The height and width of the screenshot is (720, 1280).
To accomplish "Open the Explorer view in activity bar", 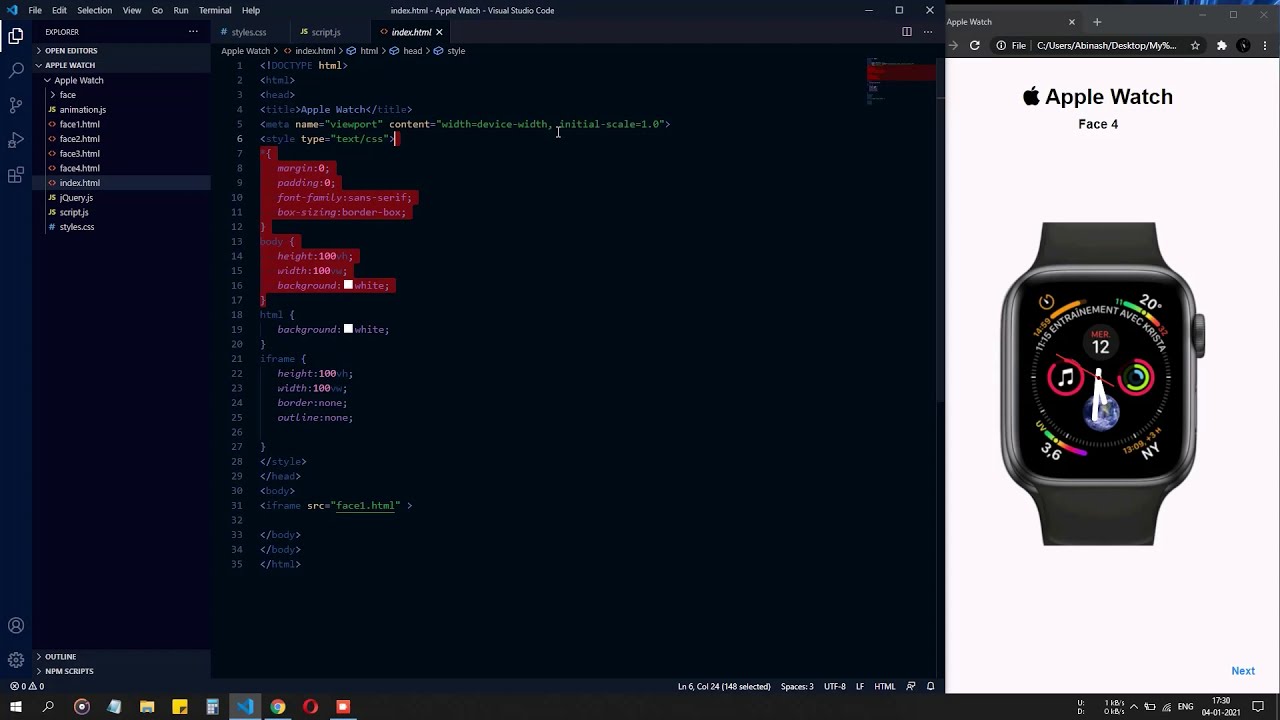I will click(x=16, y=36).
